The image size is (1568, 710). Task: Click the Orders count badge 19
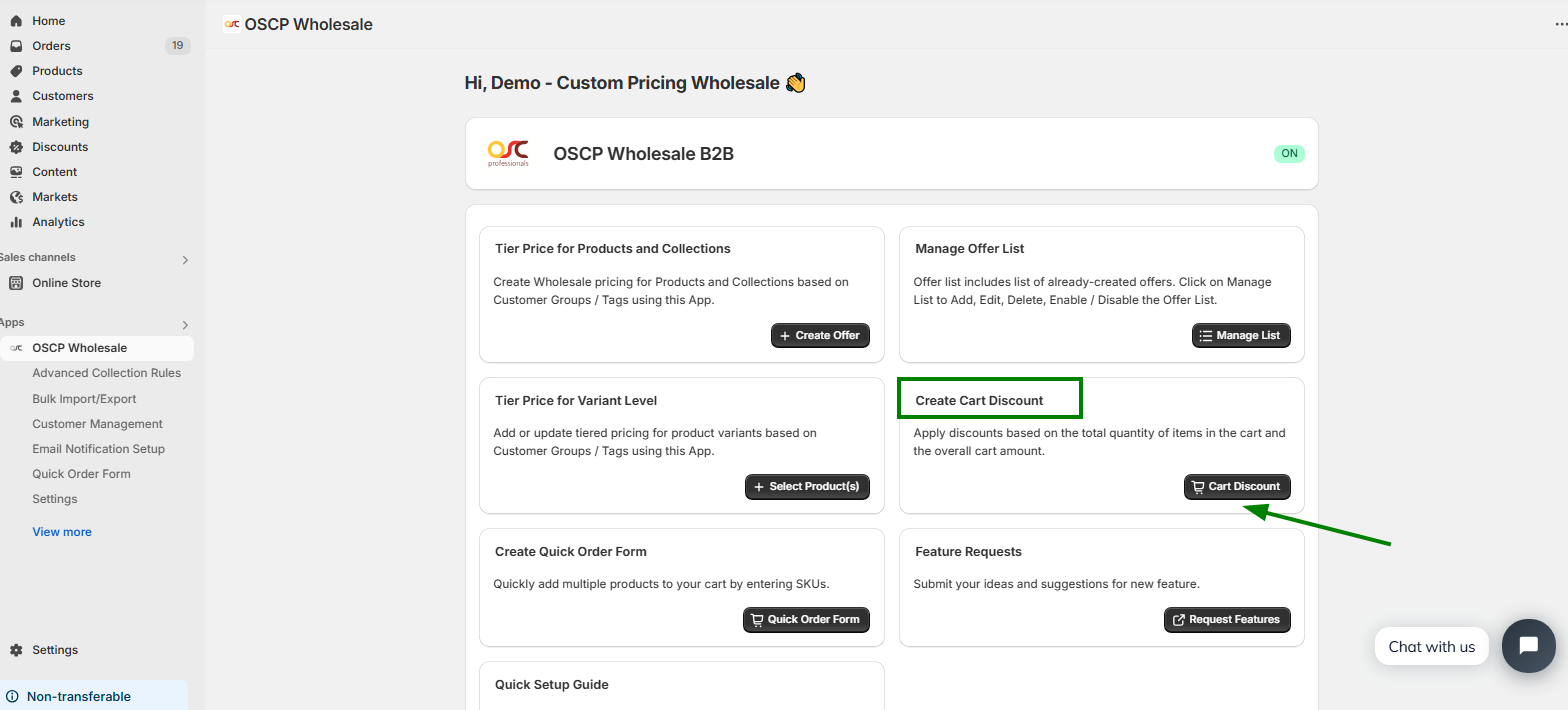point(177,46)
